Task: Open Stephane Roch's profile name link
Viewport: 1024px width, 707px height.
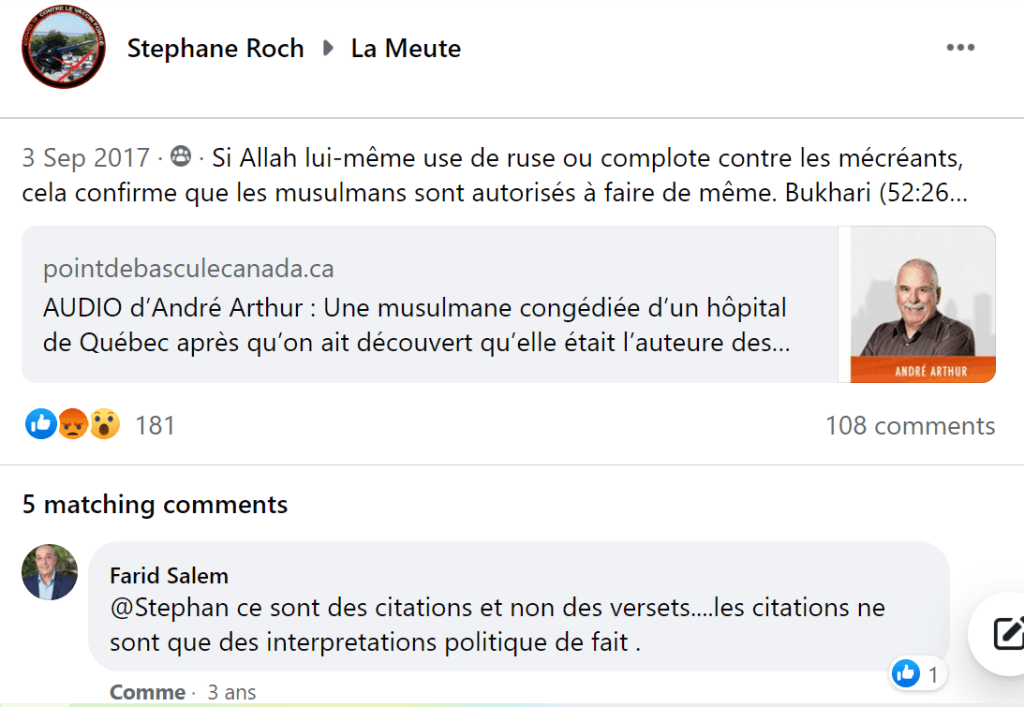Action: coord(215,48)
